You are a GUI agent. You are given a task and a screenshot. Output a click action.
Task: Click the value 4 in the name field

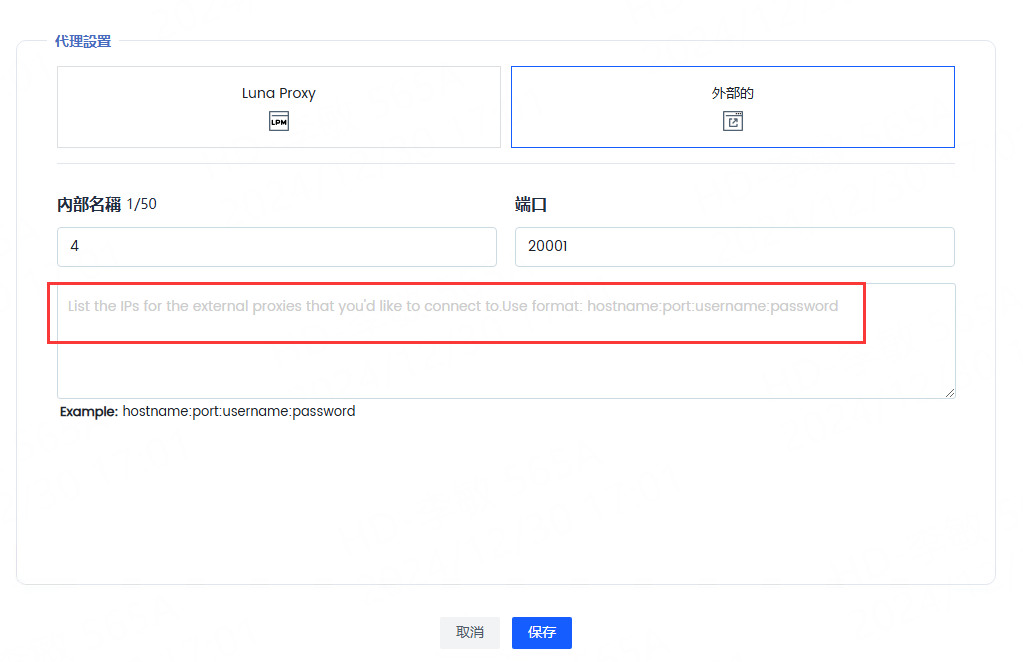click(x=74, y=246)
